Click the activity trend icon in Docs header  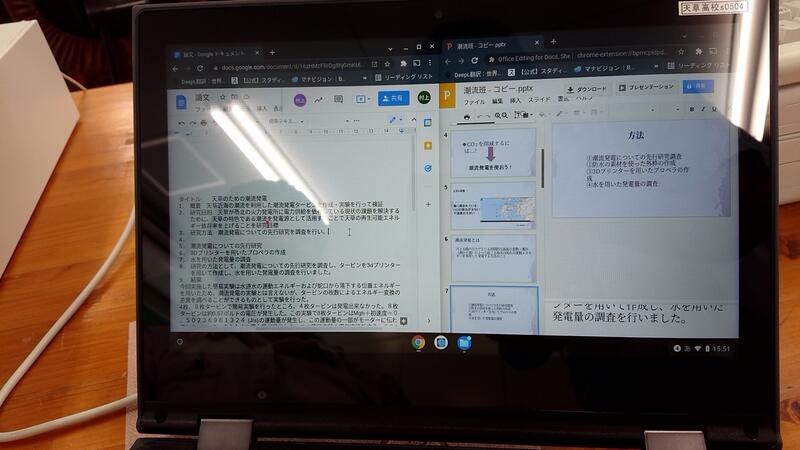317,100
